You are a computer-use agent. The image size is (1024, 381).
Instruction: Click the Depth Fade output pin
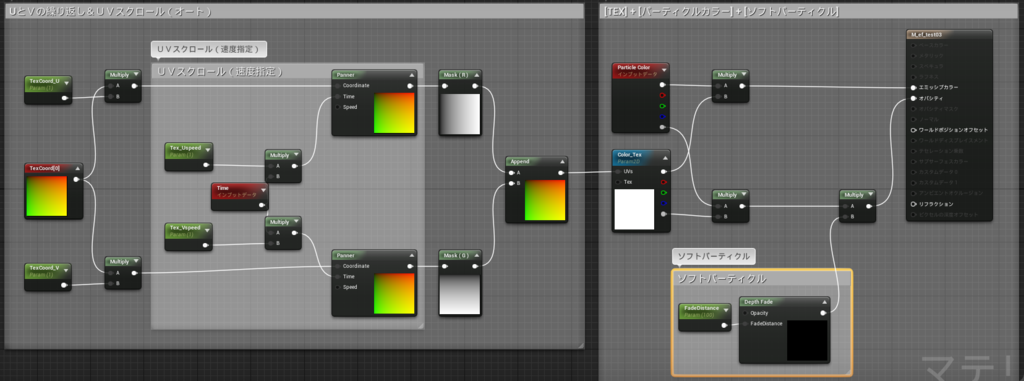pos(824,313)
